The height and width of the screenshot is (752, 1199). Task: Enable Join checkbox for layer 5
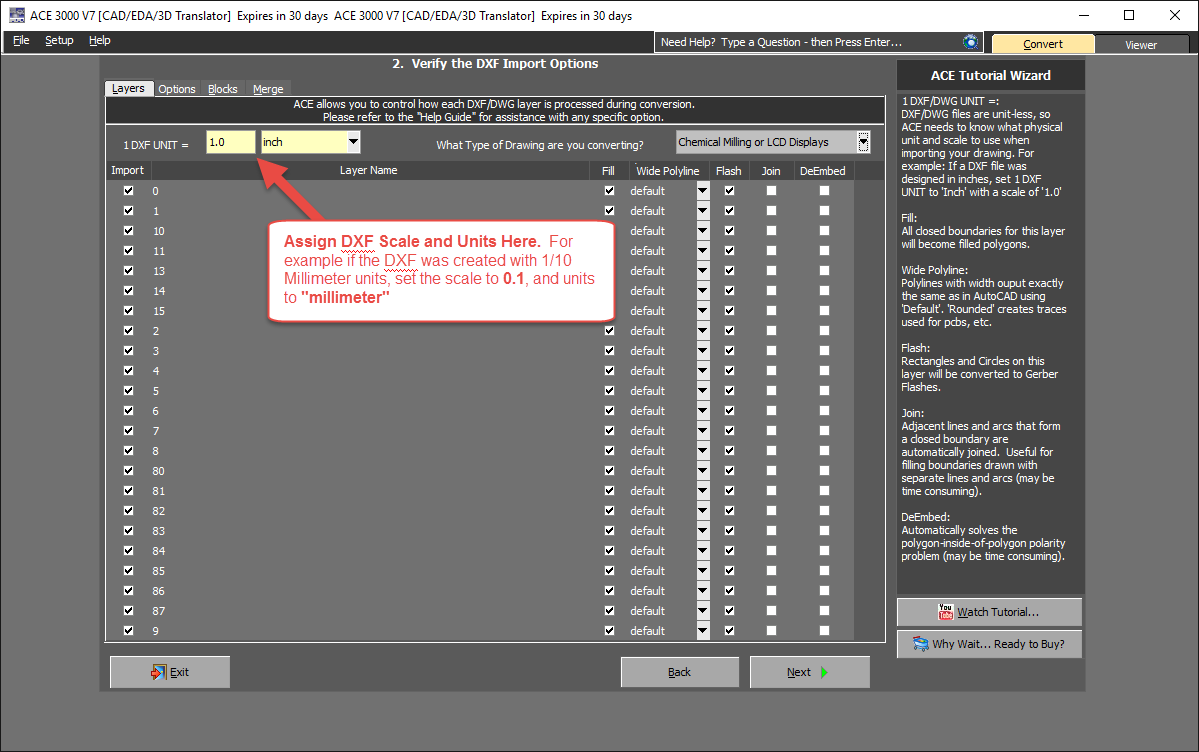click(x=772, y=391)
